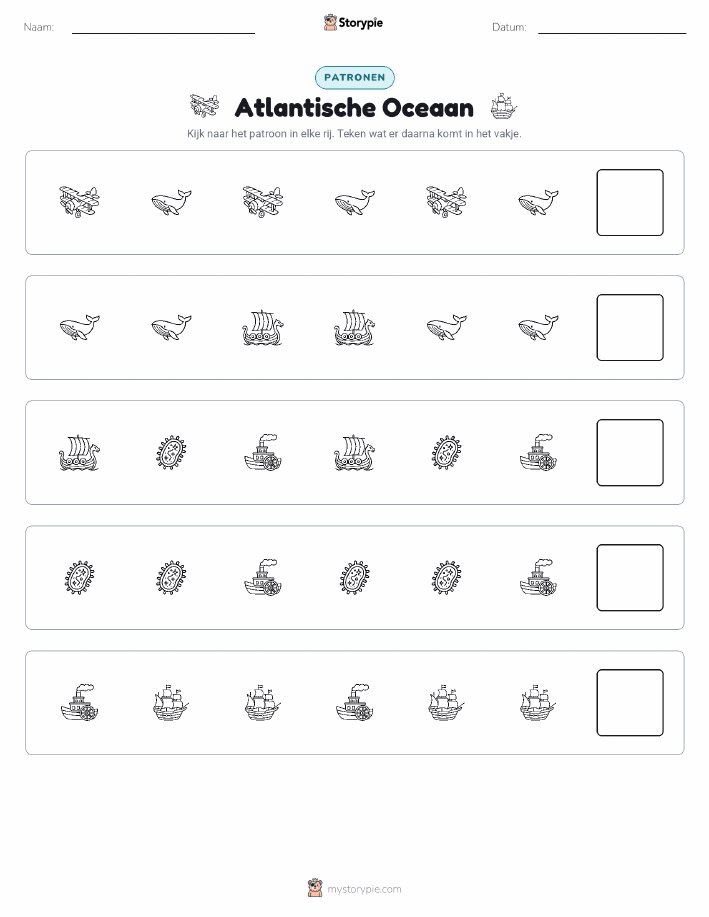The width and height of the screenshot is (709, 917).
Task: Click the last whale in row one
Action: click(538, 202)
